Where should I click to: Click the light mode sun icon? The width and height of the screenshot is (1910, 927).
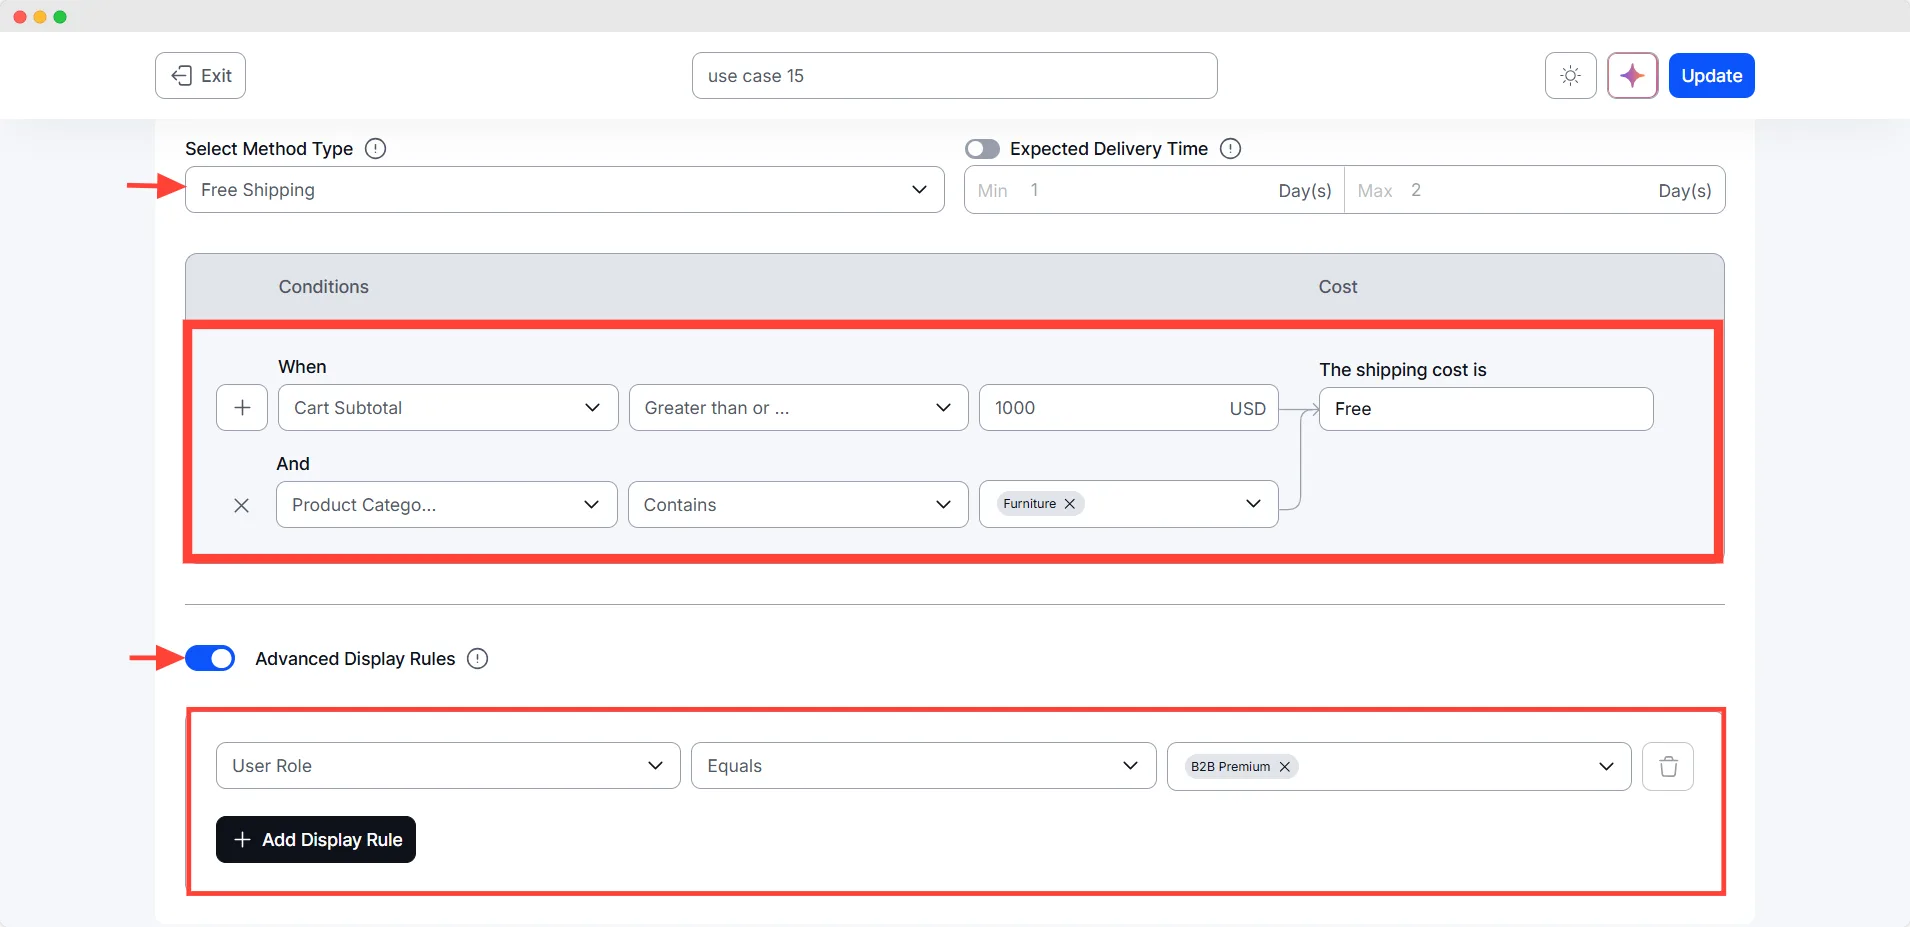1569,75
